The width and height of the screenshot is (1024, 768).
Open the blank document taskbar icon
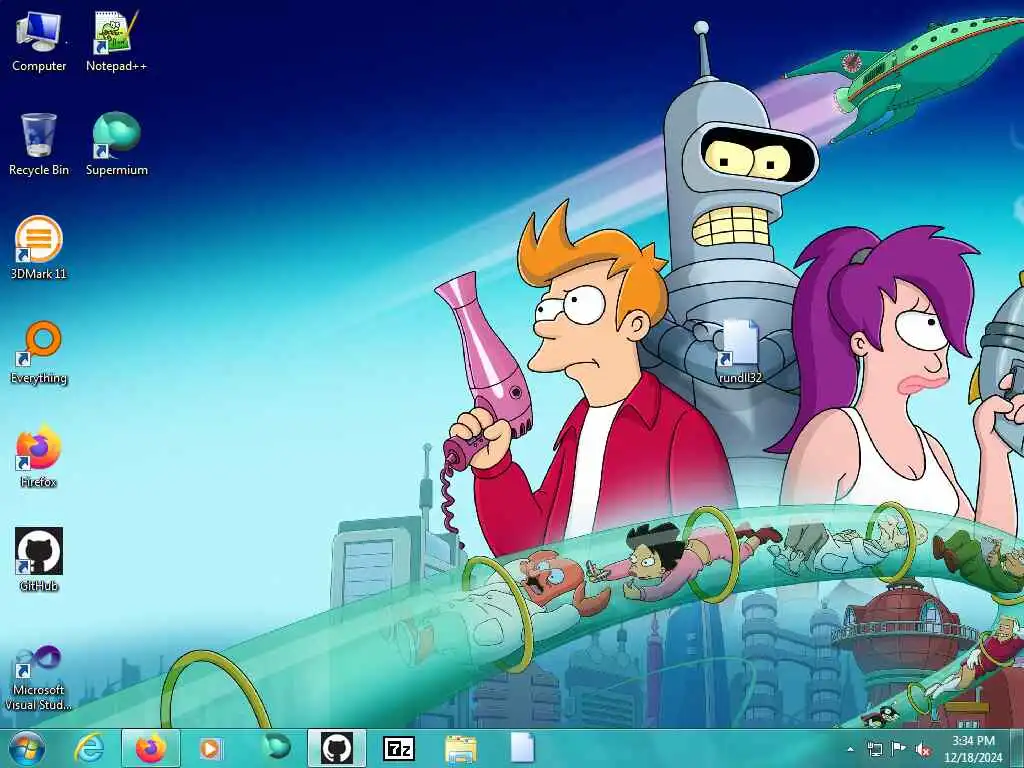[x=522, y=748]
